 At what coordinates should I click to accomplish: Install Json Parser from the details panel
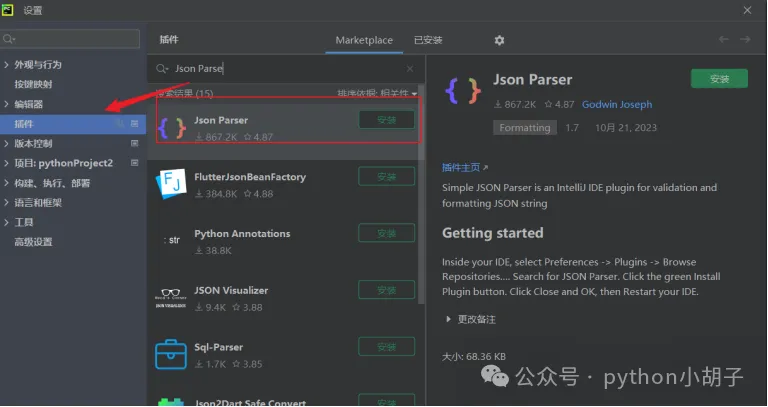coord(719,79)
